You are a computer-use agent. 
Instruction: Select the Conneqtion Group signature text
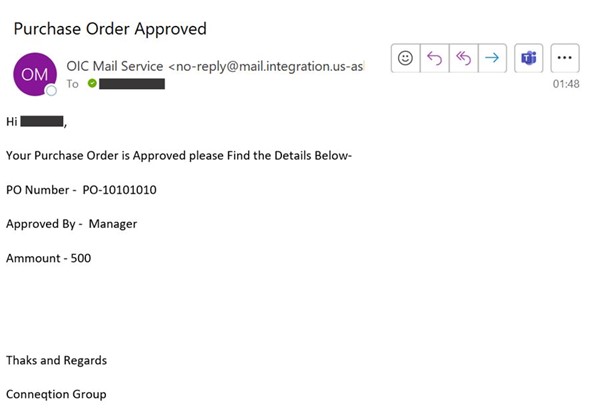(56, 394)
